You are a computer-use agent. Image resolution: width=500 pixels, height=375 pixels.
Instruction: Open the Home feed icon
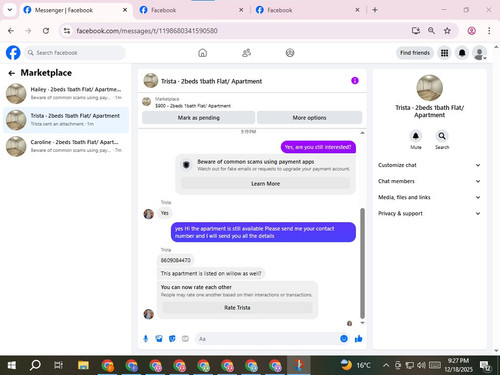tap(202, 53)
